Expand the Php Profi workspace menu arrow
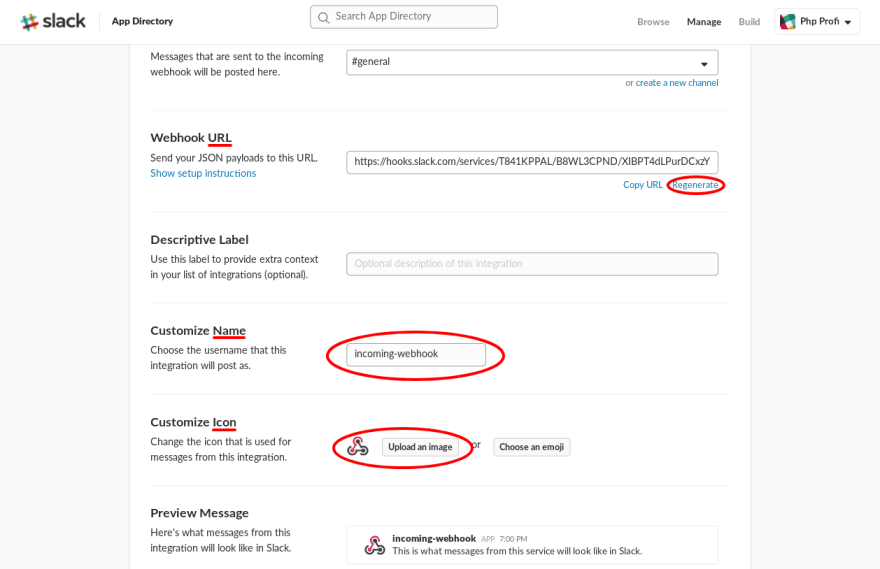The height and width of the screenshot is (569, 880). pyautogui.click(x=847, y=22)
